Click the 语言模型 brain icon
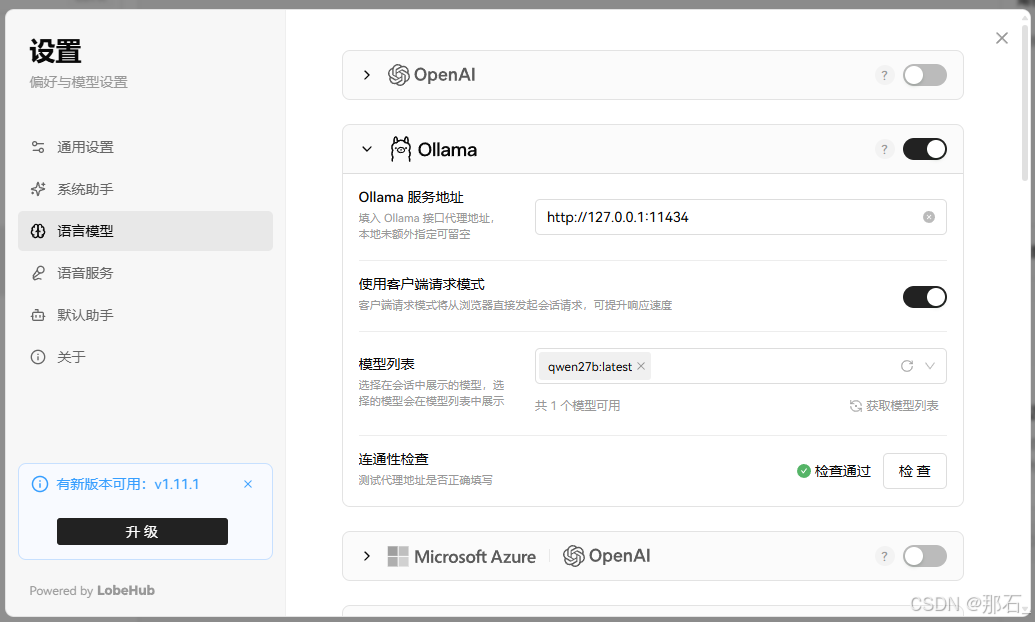Screen dimensions: 1035x622 38,231
